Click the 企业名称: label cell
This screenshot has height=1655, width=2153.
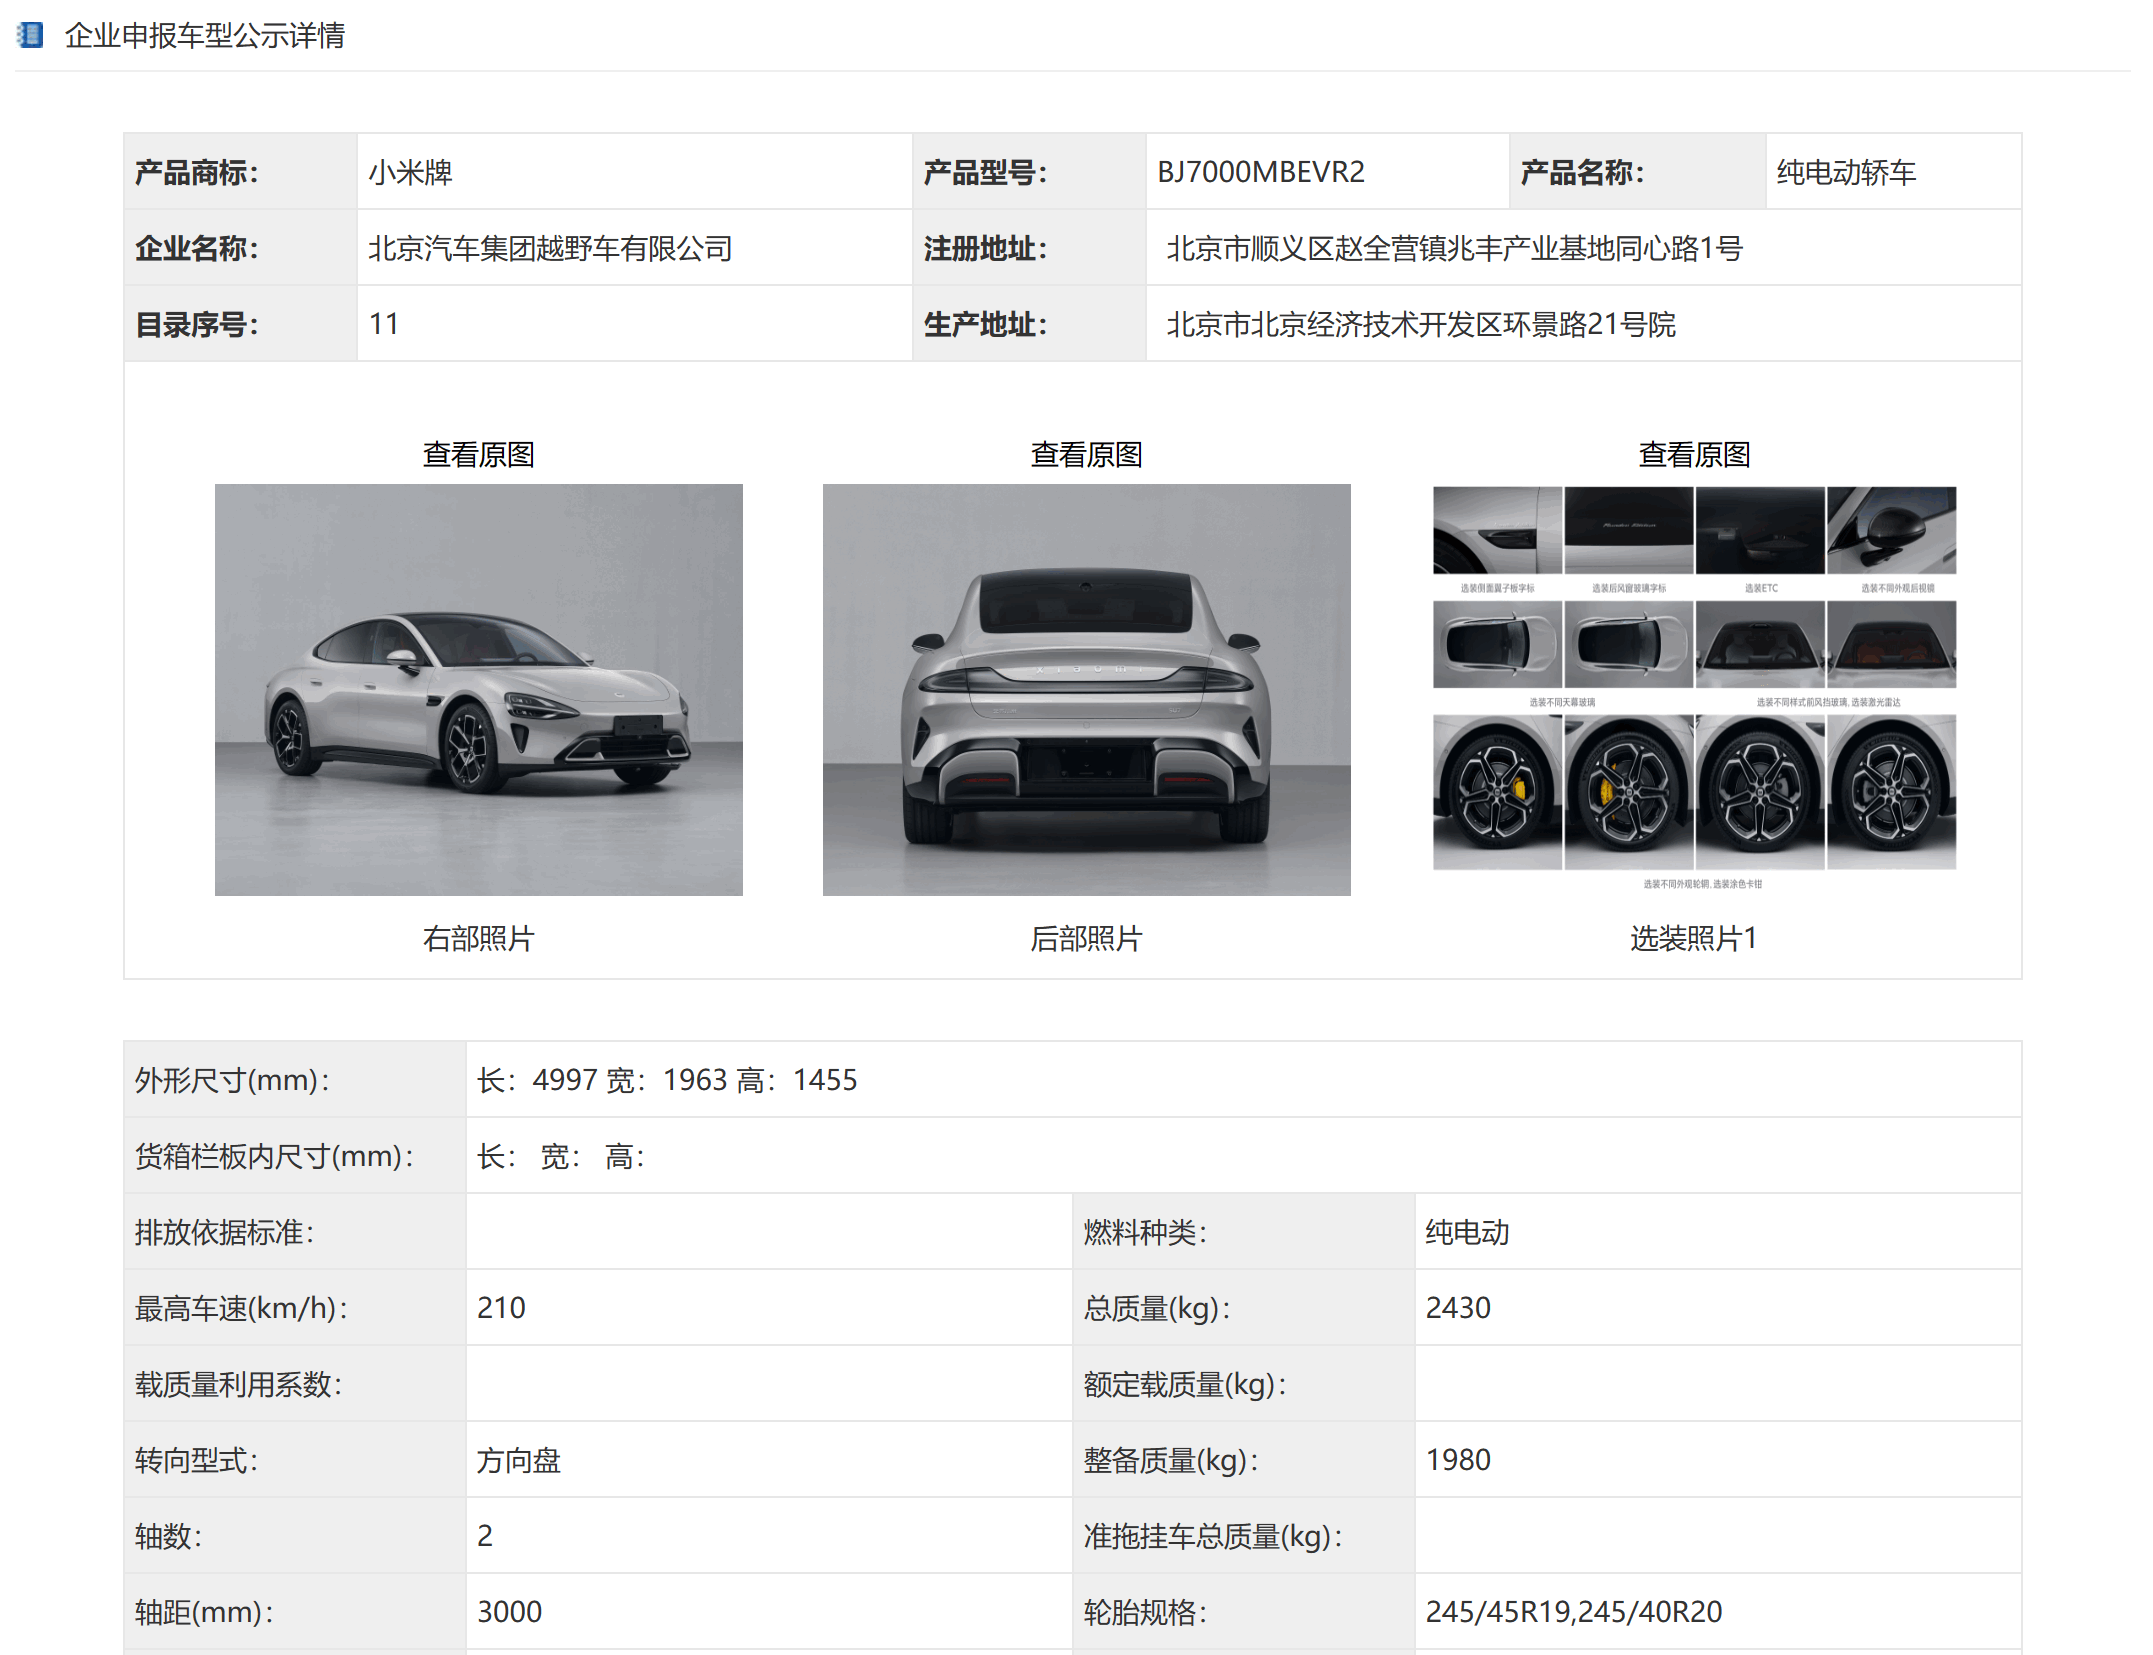240,248
